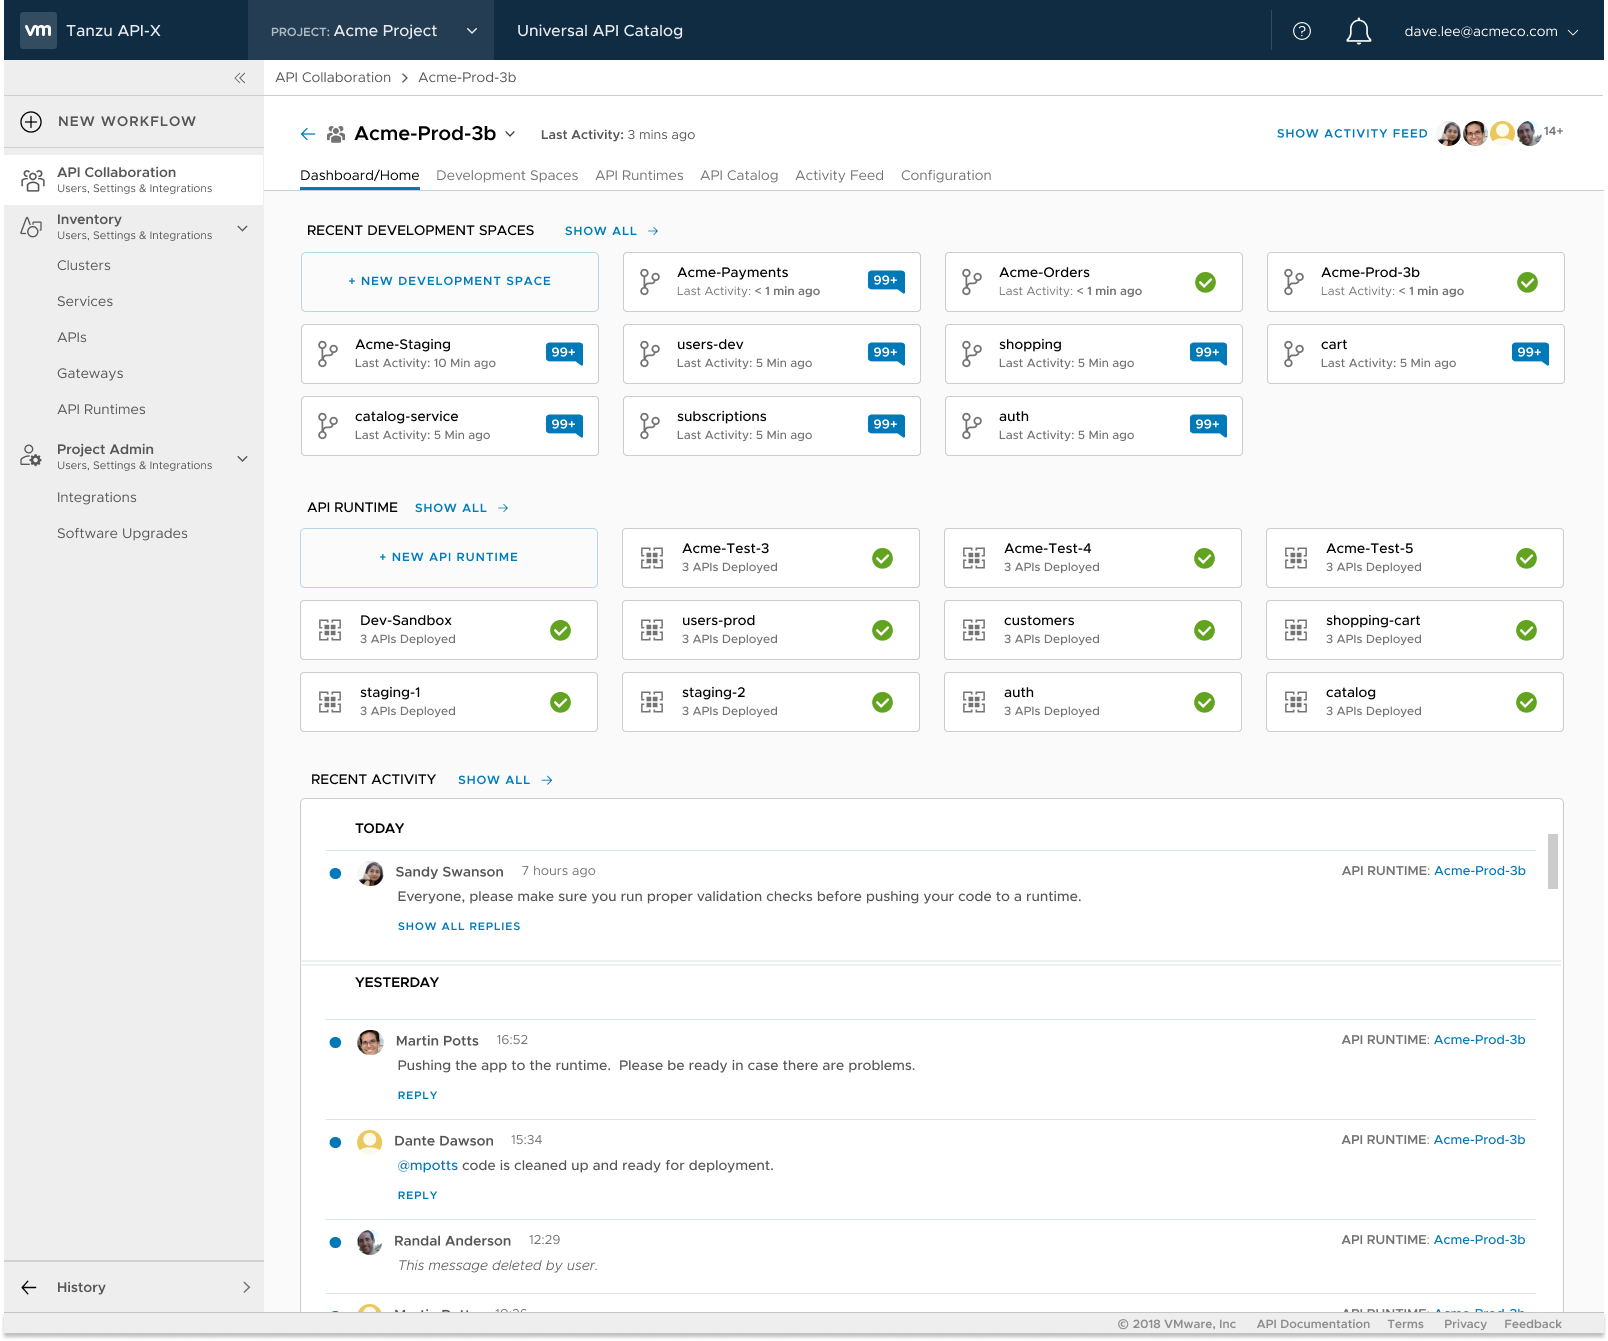Click the team group icon next to Acme-Prod-3b

[x=336, y=134]
